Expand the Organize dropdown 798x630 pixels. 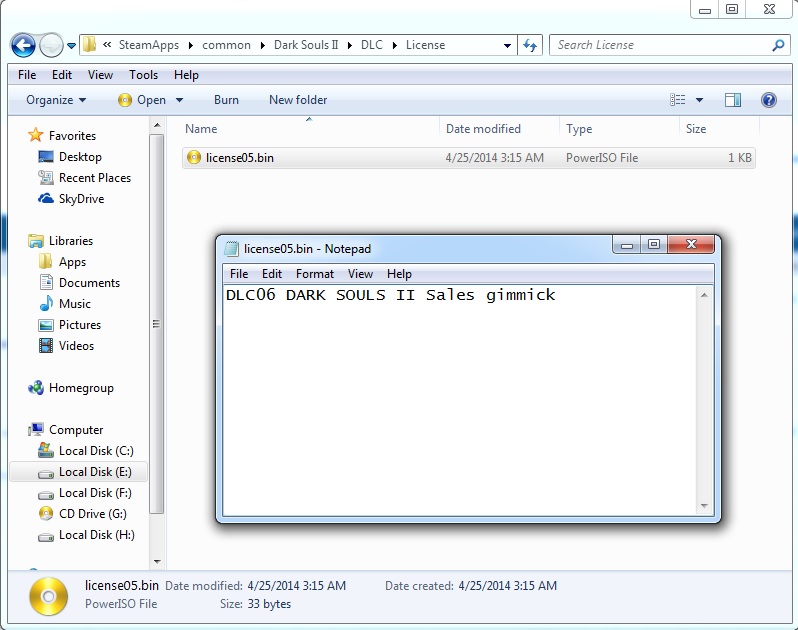click(x=56, y=100)
